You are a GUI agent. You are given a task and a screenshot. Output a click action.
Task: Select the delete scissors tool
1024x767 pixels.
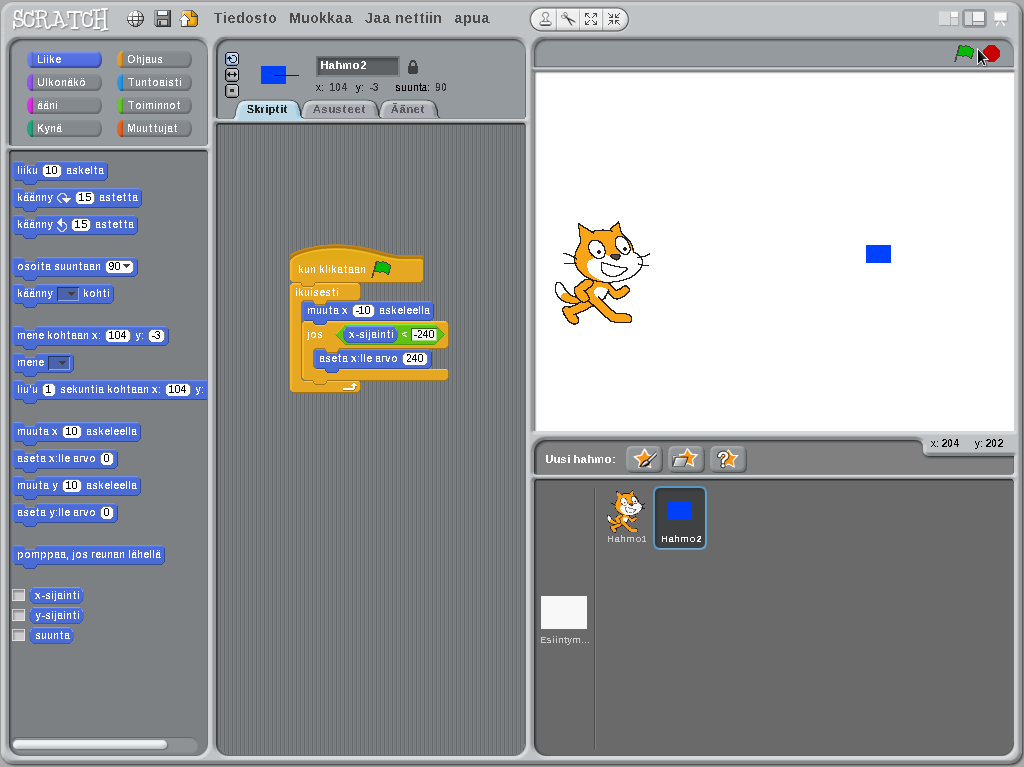[568, 20]
